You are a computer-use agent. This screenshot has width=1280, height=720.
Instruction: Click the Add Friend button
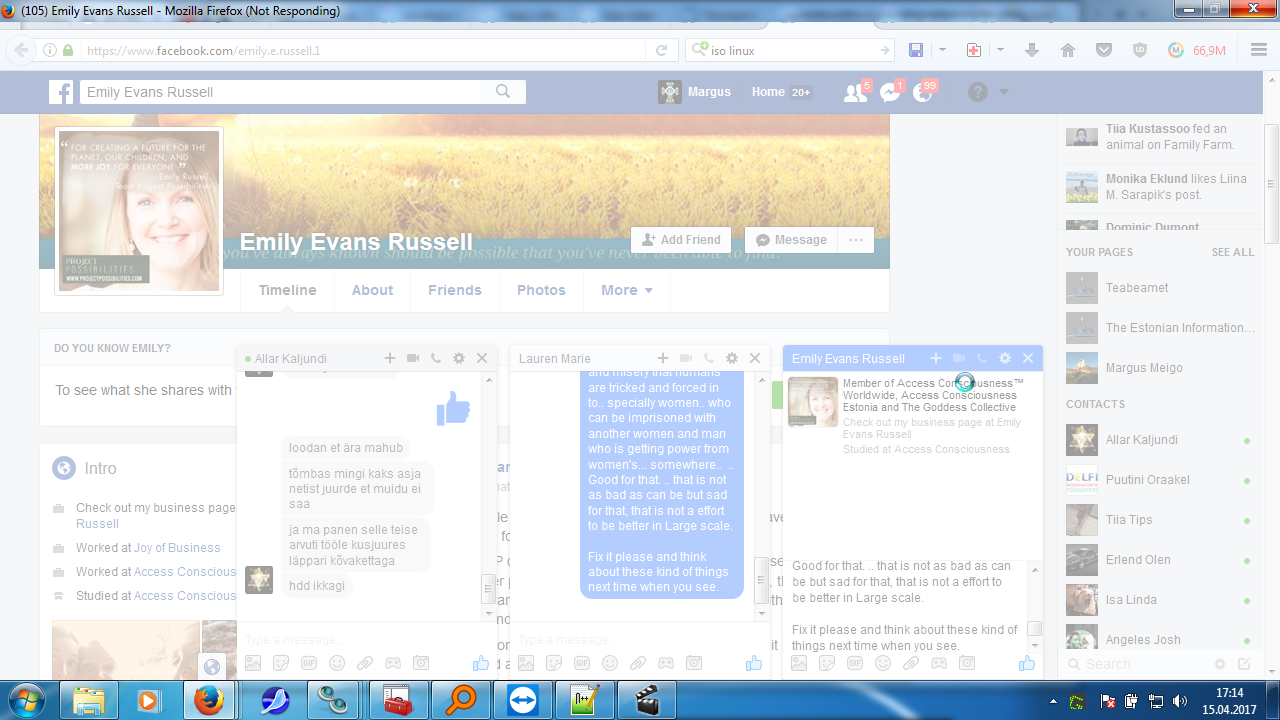click(681, 240)
